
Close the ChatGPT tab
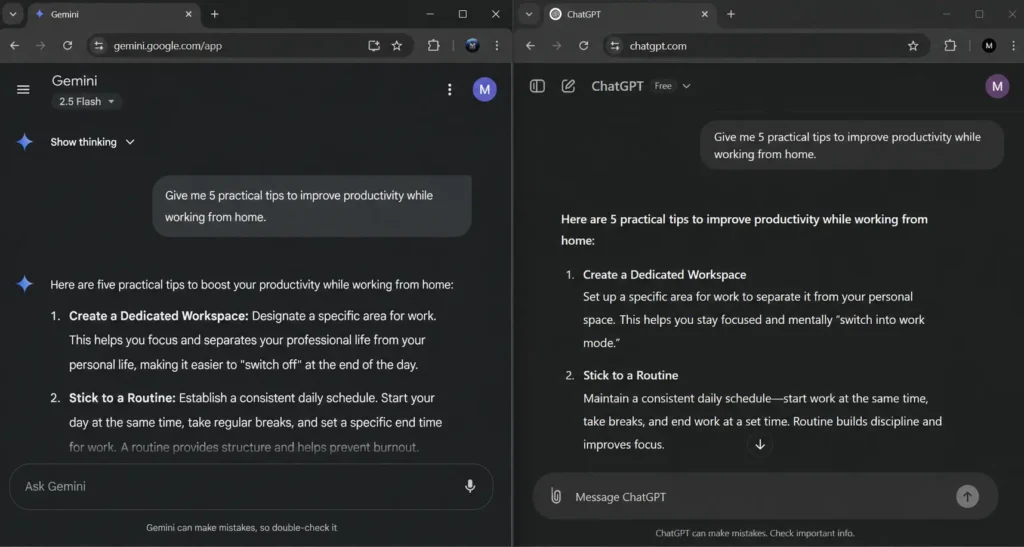(705, 14)
